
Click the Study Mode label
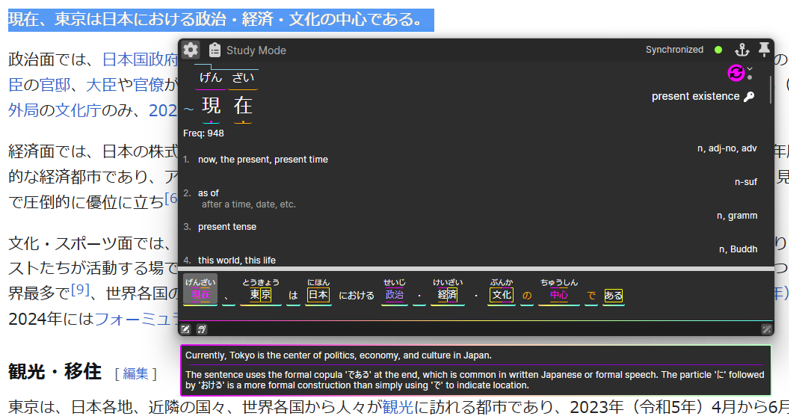click(x=256, y=50)
